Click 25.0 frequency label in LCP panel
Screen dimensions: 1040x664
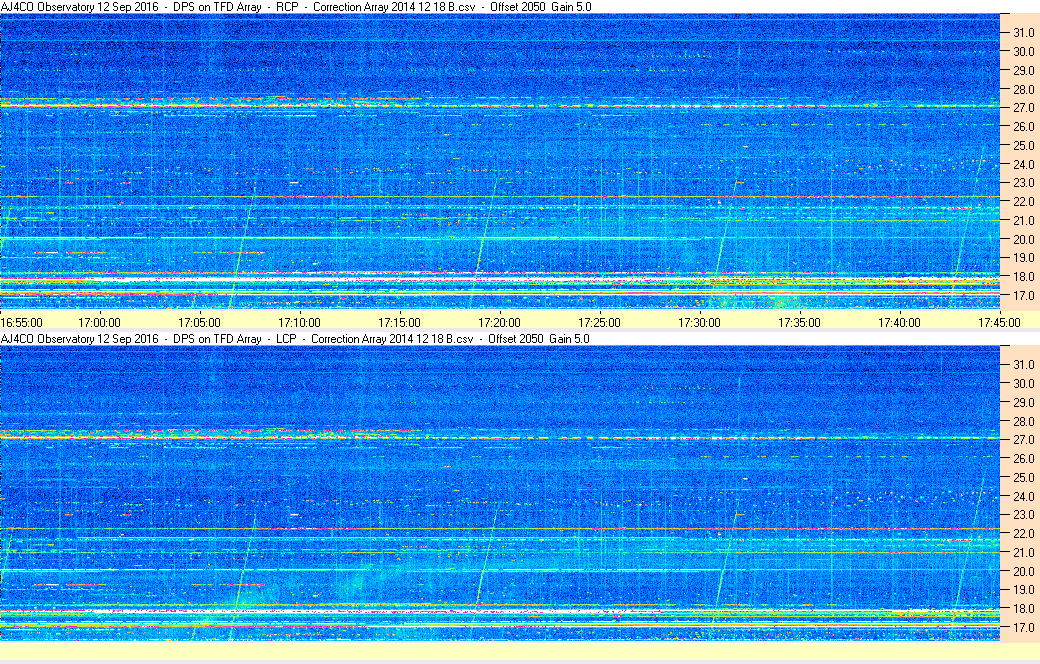tap(1024, 478)
